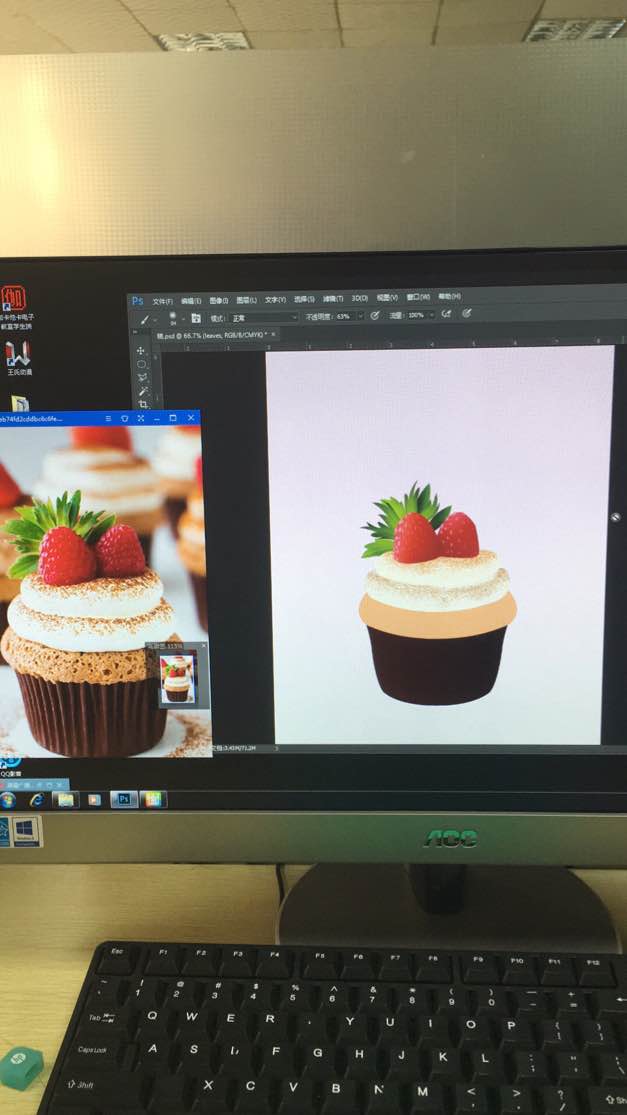
Task: Open the blend mode dropdown showing 正常
Action: click(264, 317)
